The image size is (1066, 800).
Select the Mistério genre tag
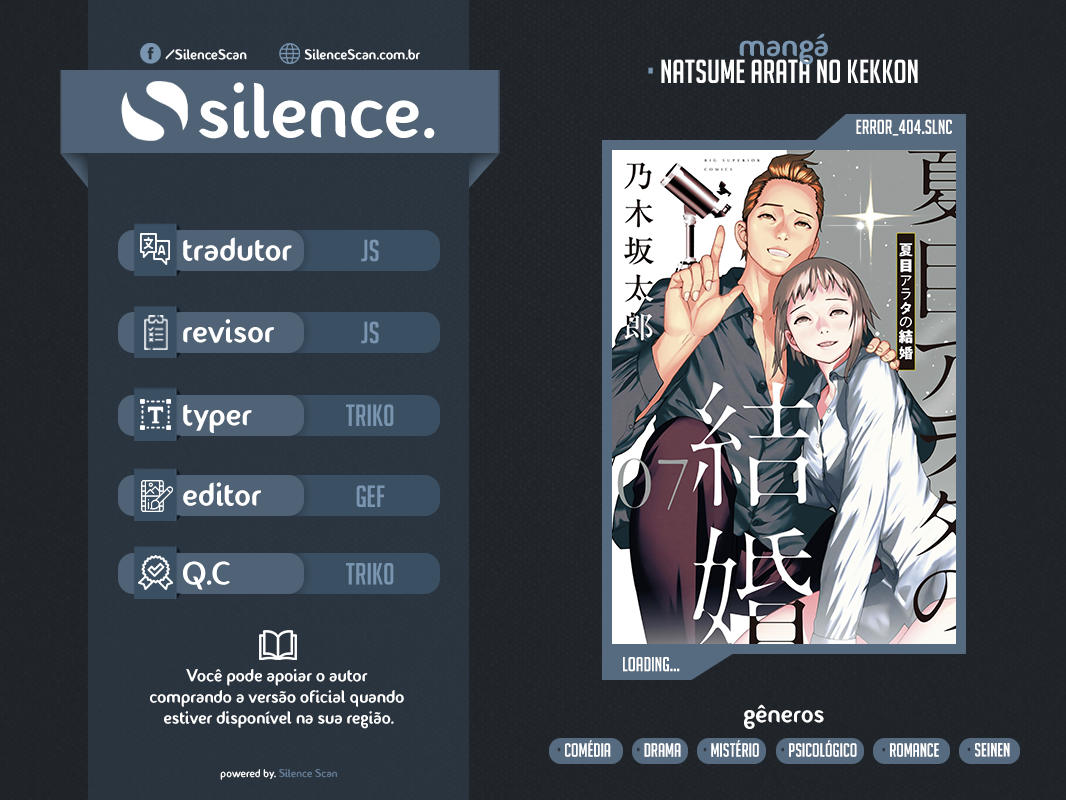click(x=732, y=750)
